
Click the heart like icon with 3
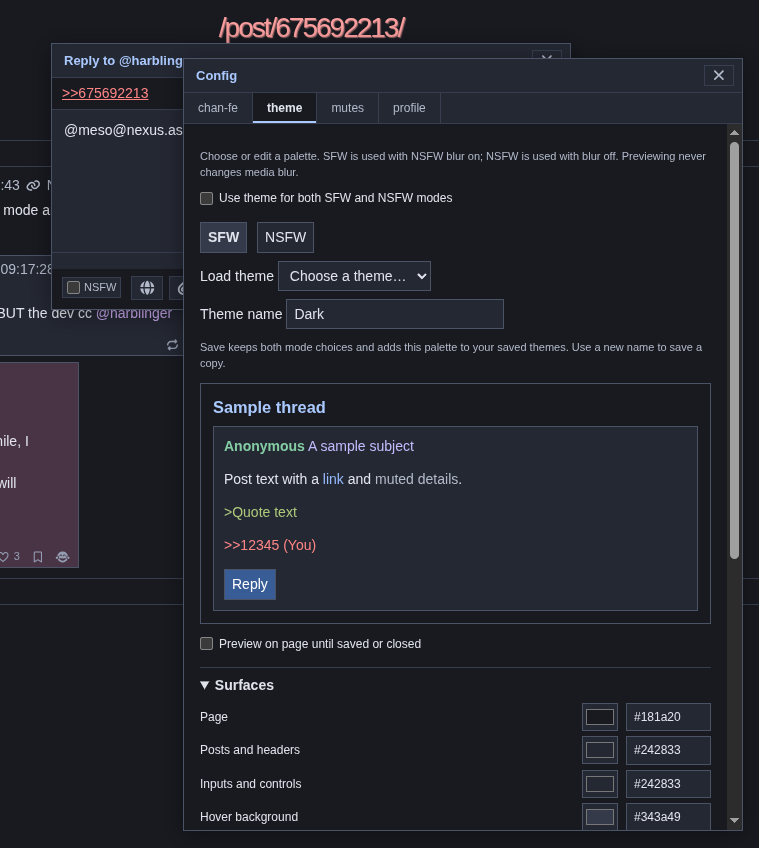(4, 556)
